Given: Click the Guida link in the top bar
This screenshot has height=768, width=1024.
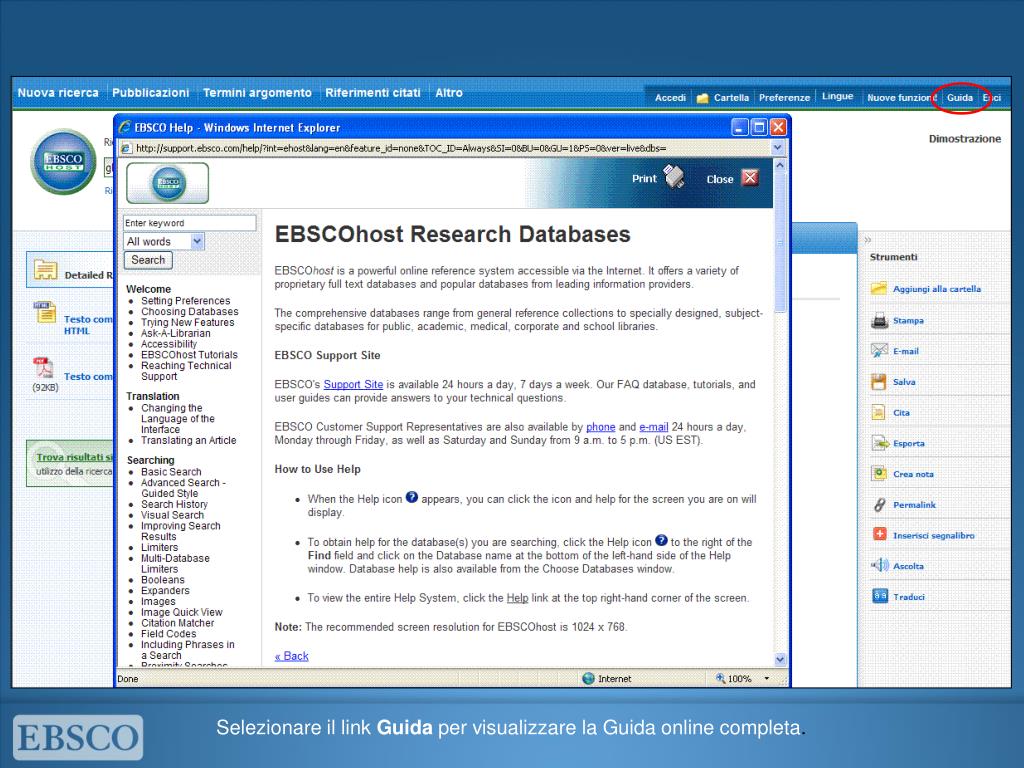Looking at the screenshot, I should click(x=960, y=97).
